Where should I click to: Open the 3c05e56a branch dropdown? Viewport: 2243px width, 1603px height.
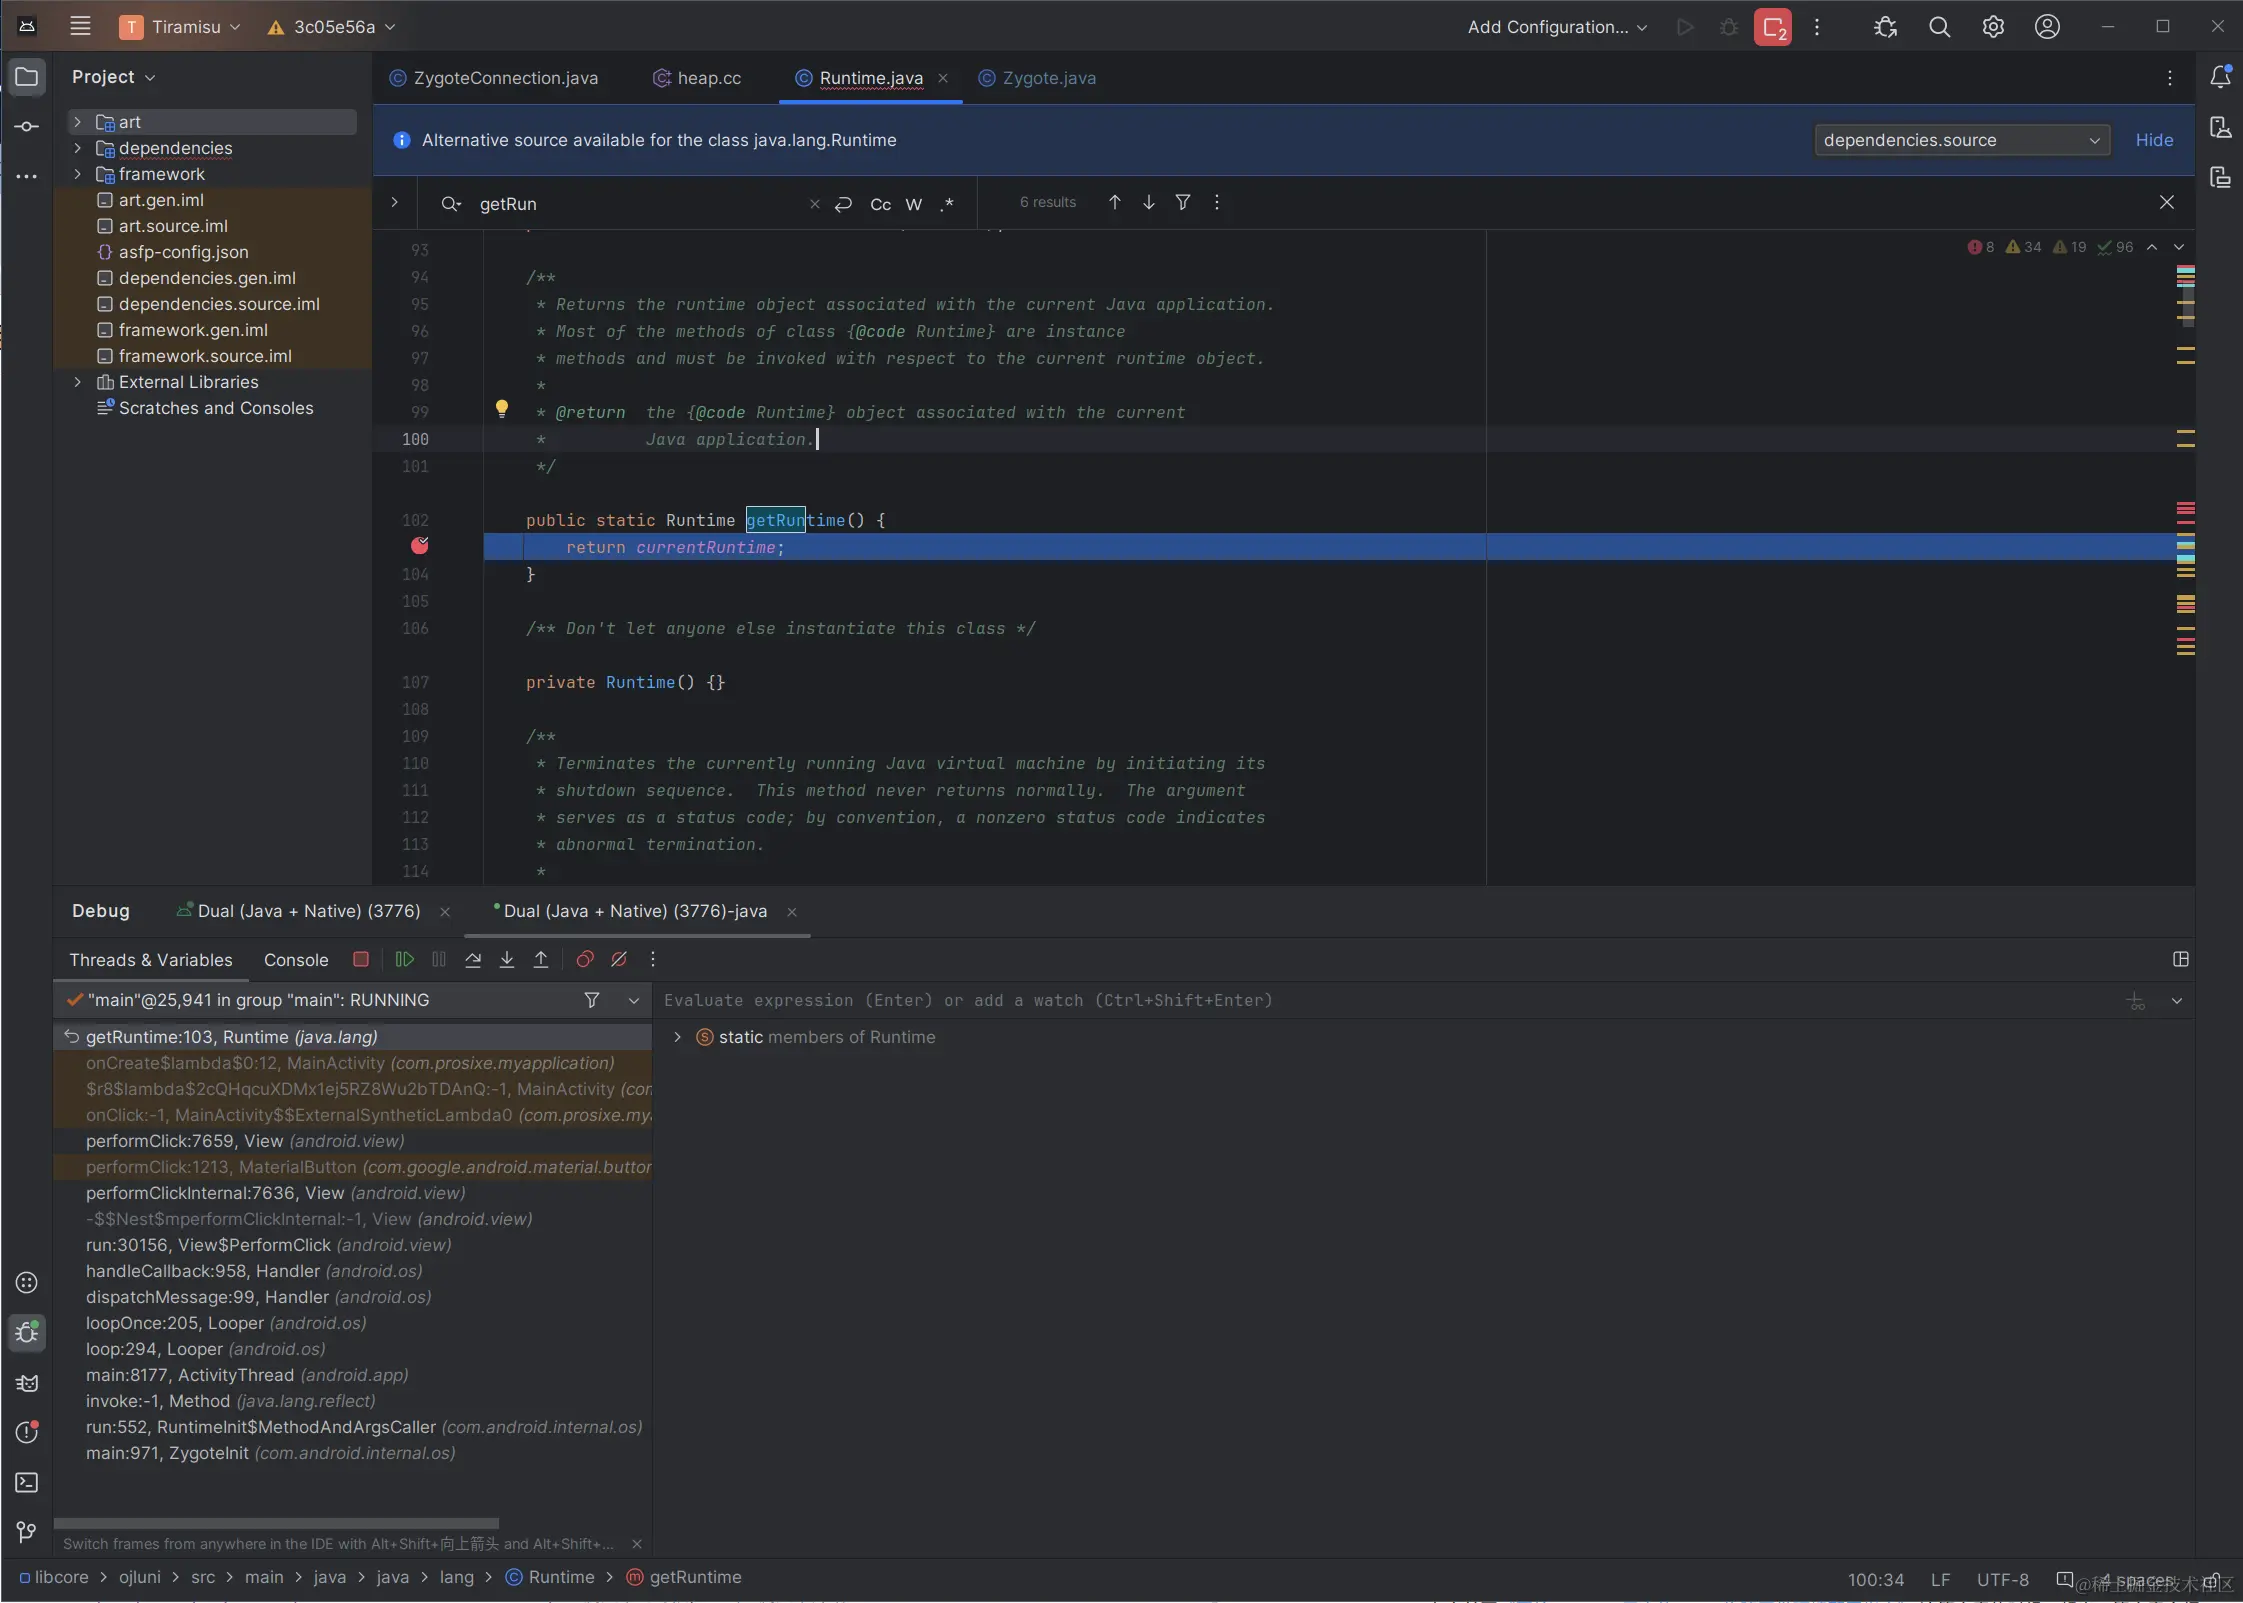[332, 27]
